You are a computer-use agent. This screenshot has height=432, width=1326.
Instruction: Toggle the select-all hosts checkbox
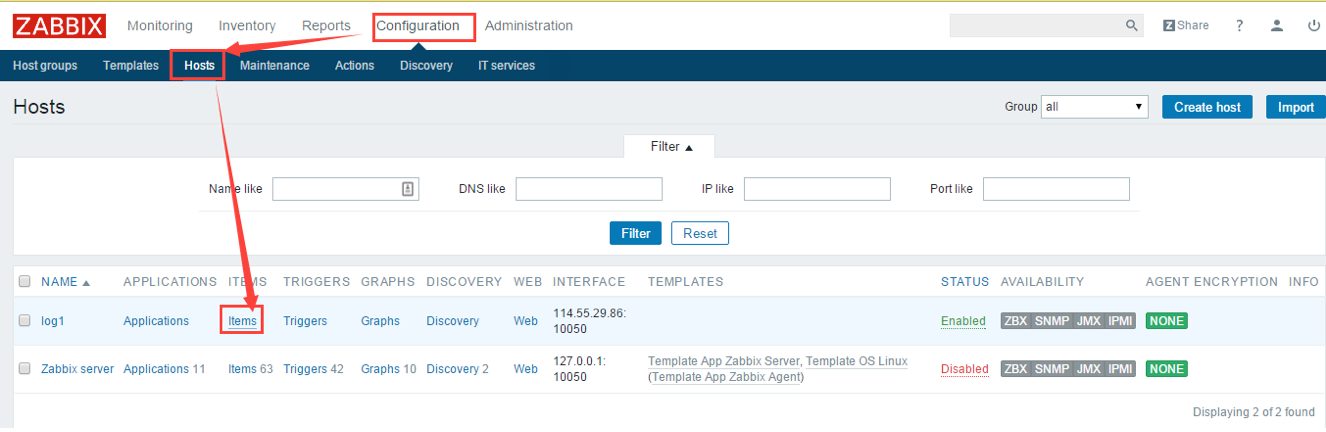point(25,282)
